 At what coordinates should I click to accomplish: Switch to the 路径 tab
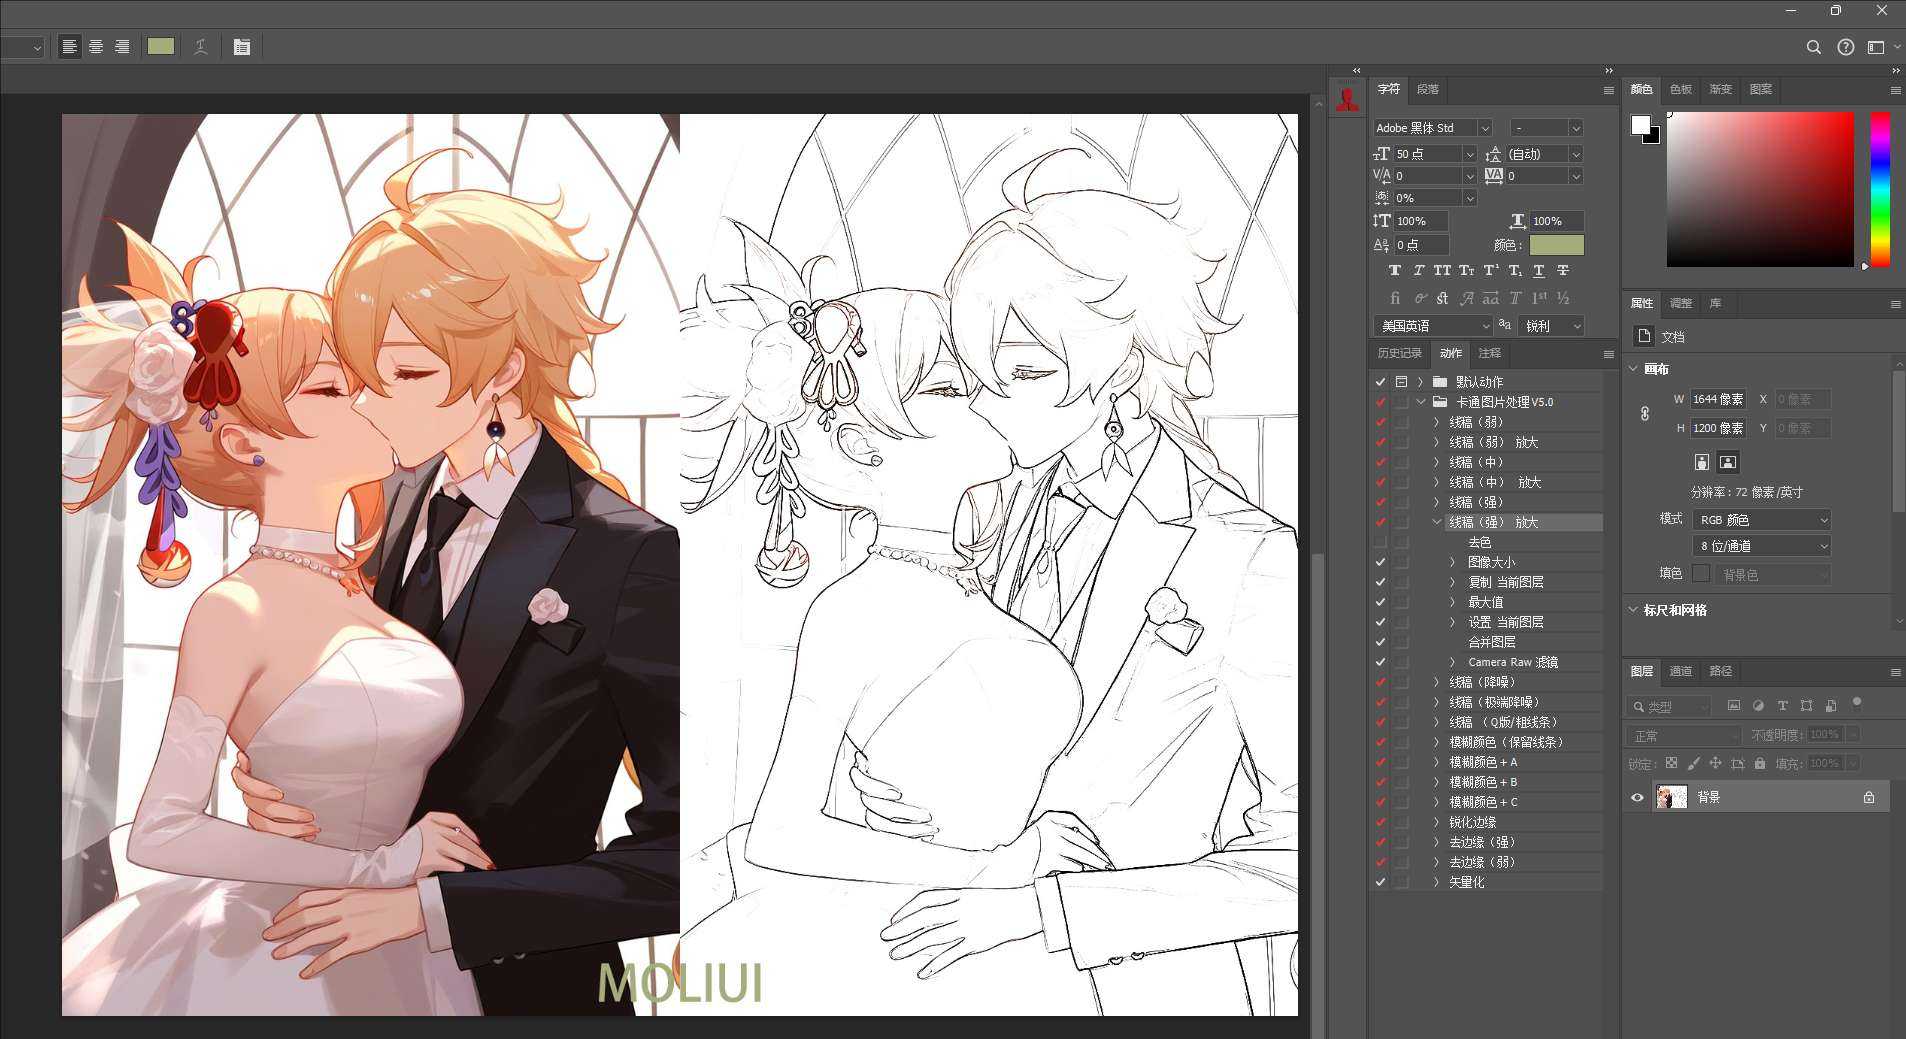tap(1720, 671)
